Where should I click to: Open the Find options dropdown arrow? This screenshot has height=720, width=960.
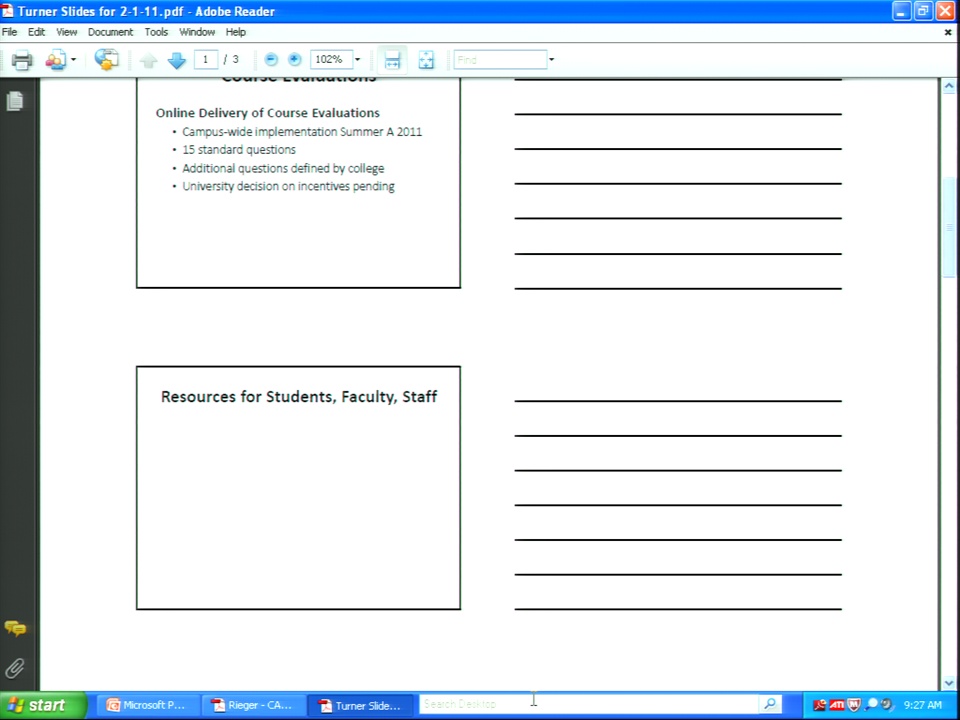pyautogui.click(x=551, y=60)
